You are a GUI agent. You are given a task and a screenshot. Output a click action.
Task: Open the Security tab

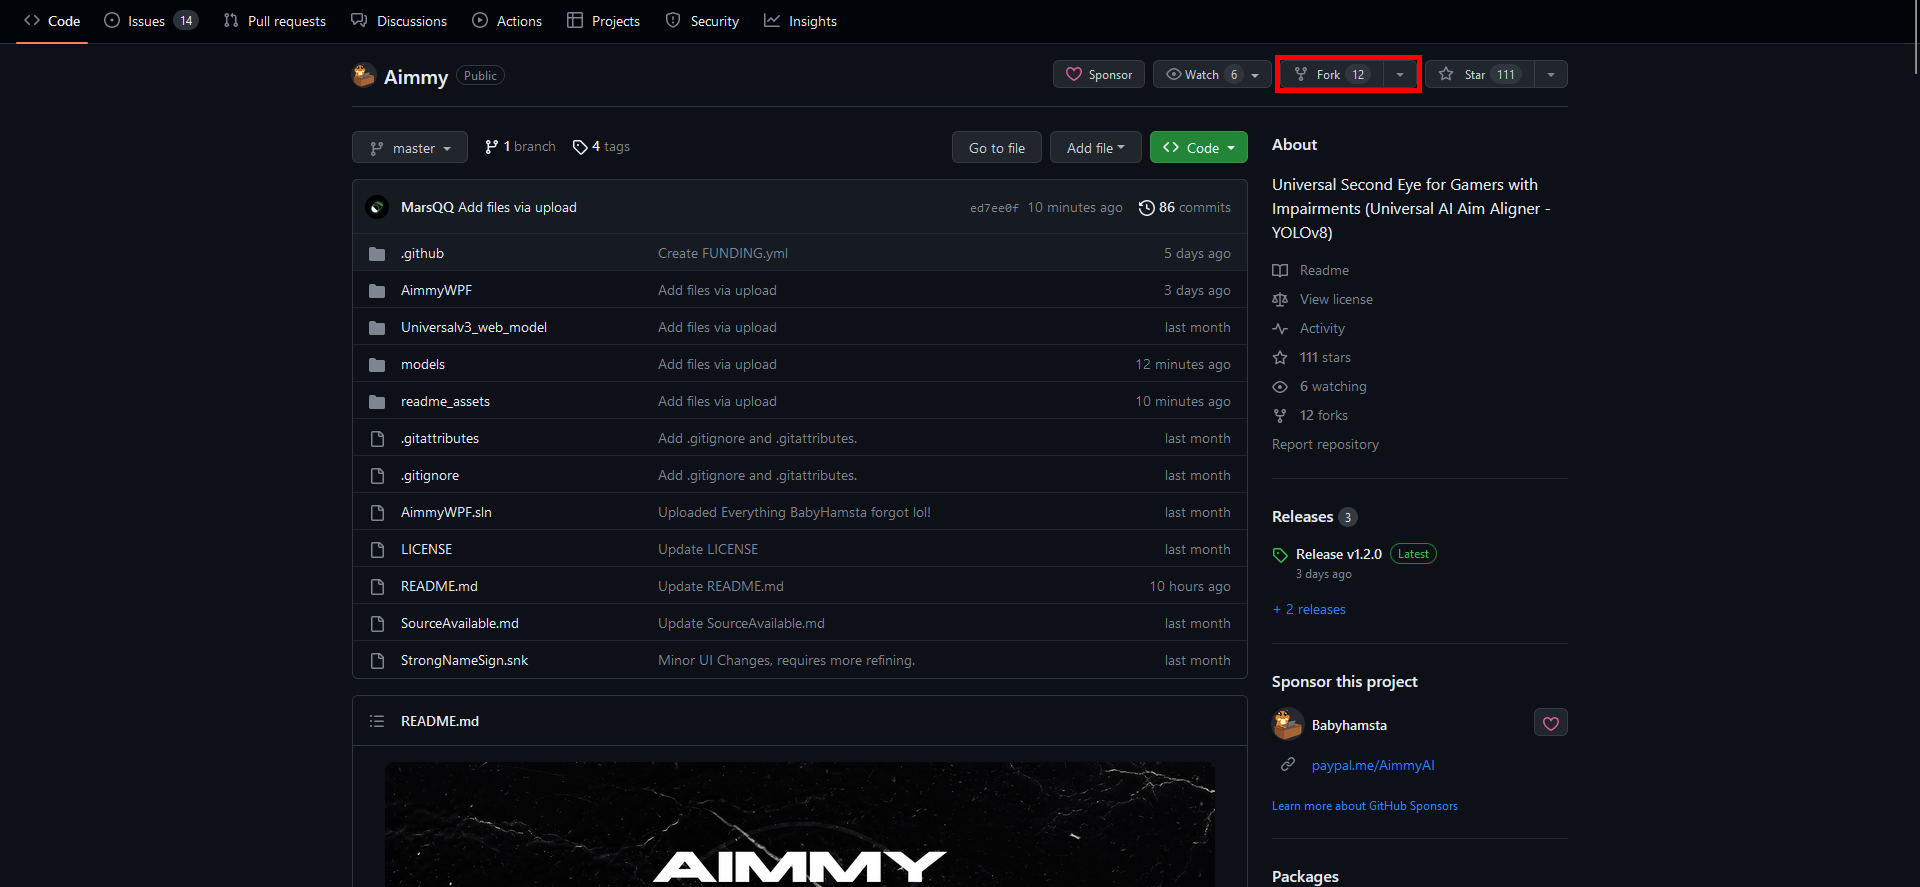[702, 21]
